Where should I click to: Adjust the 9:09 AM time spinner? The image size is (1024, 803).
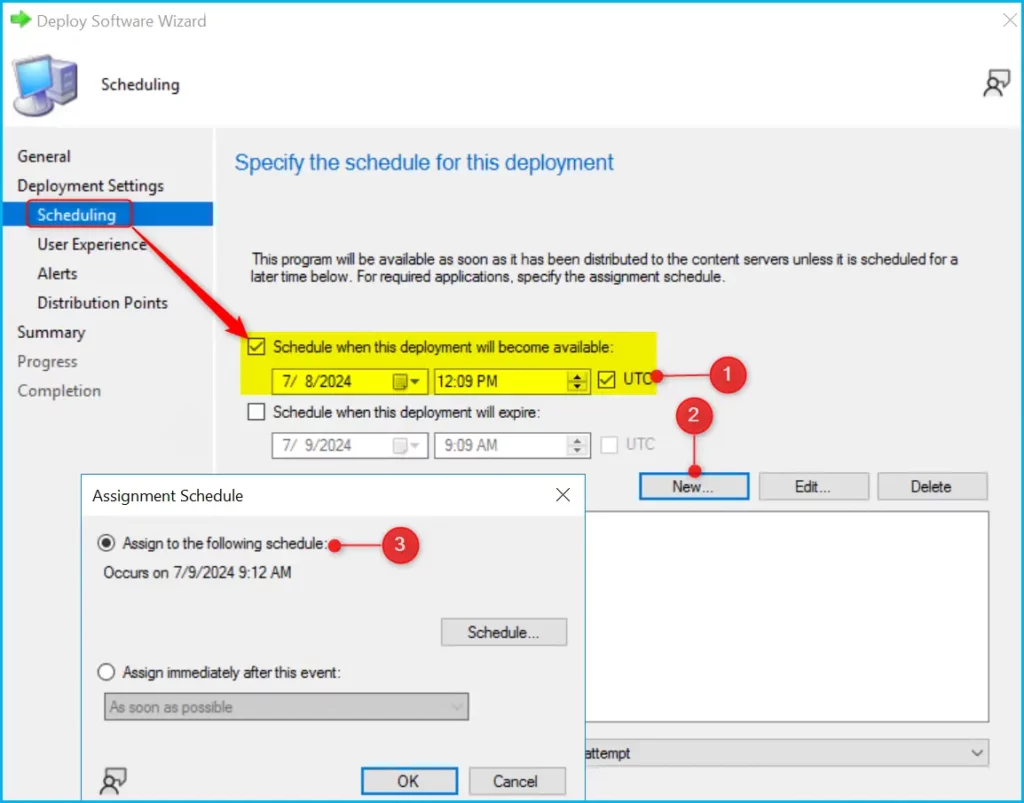click(x=577, y=446)
